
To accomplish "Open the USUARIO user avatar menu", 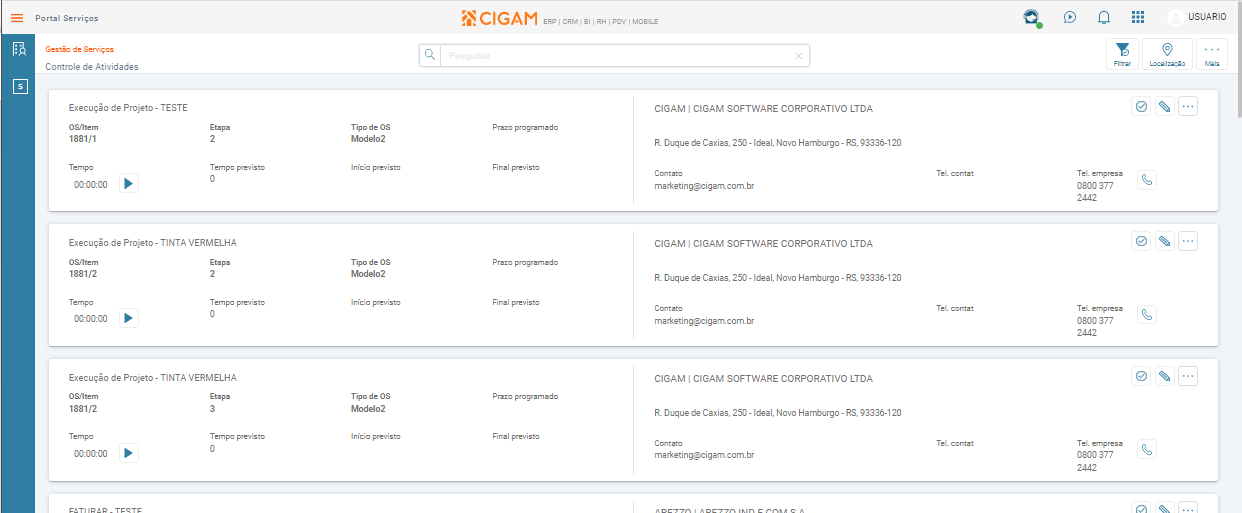I will pyautogui.click(x=1197, y=17).
